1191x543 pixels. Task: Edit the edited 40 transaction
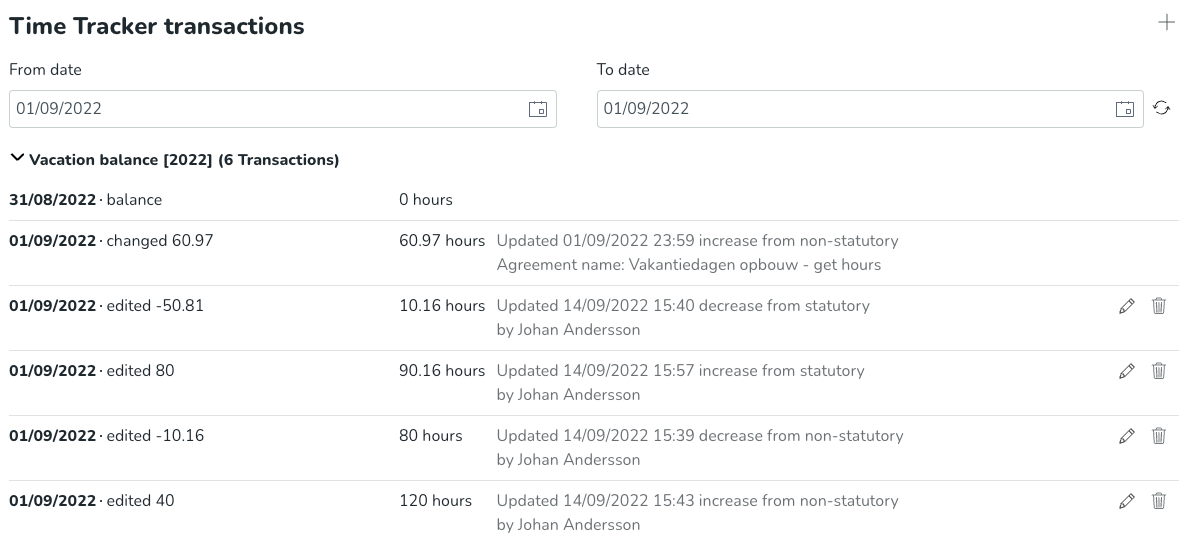coord(1126,501)
